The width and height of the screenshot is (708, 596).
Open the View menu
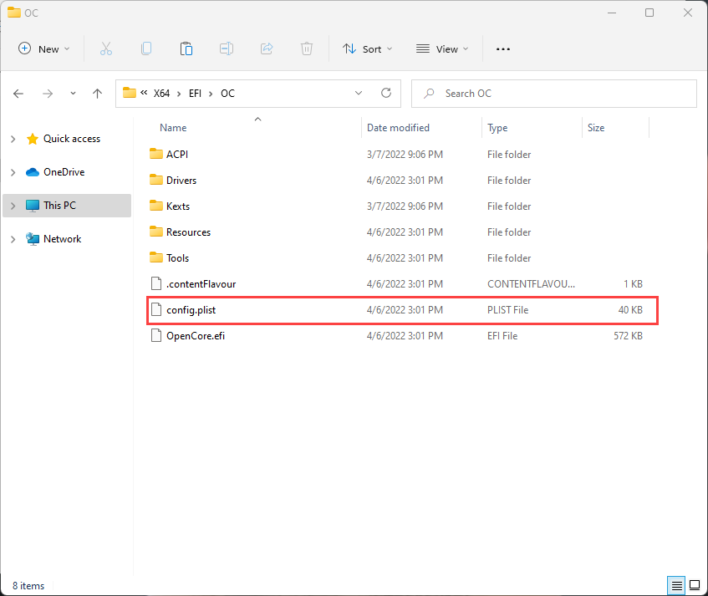[441, 48]
